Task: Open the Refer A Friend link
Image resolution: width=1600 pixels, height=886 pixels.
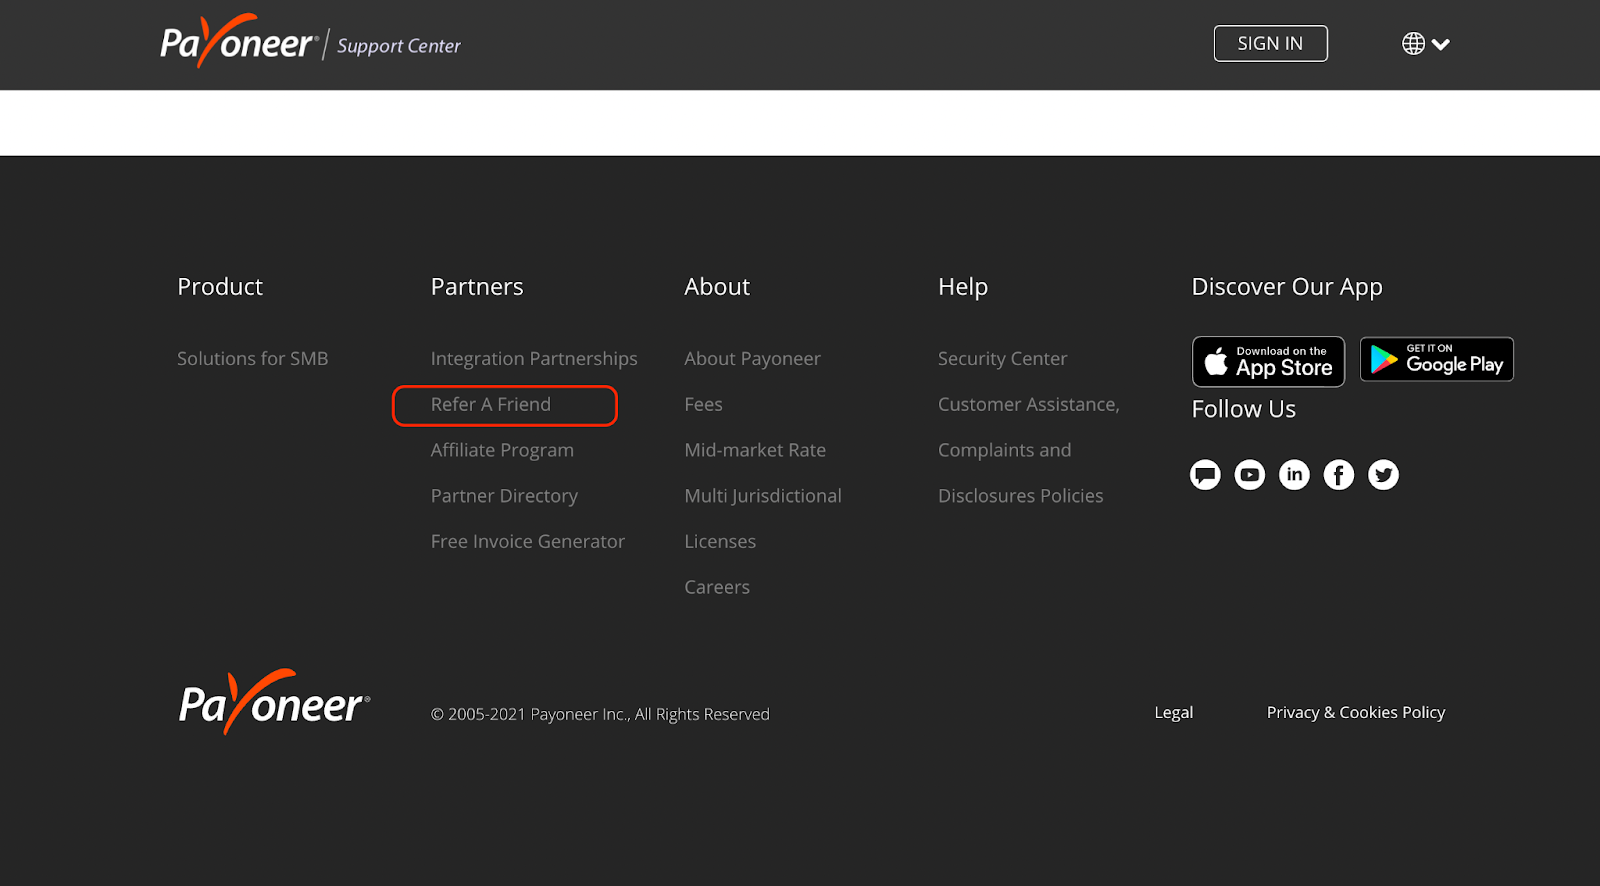Action: [x=491, y=404]
